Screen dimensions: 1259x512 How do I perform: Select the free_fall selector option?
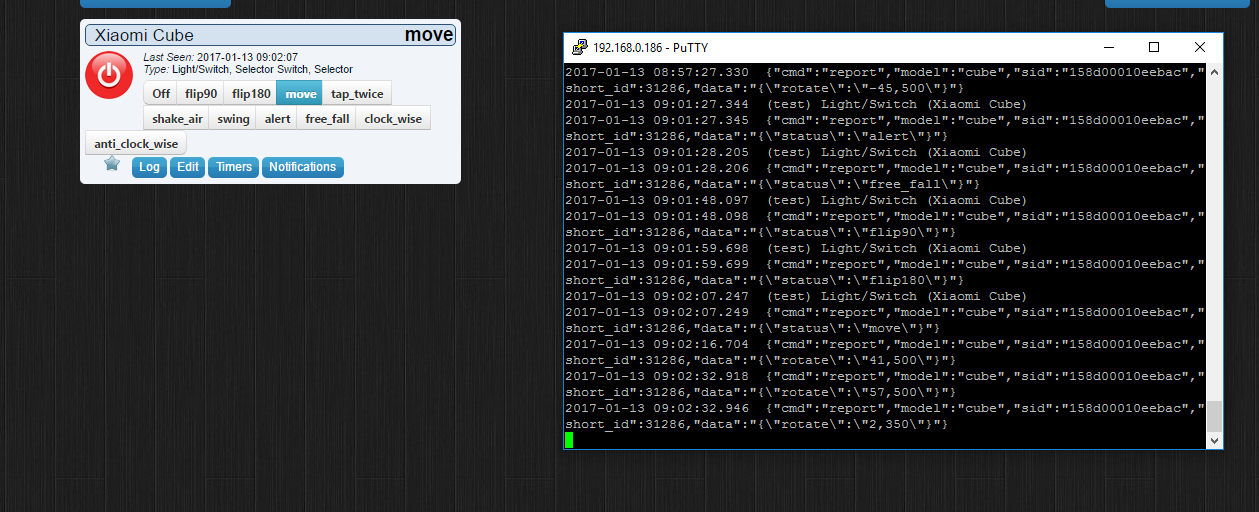[327, 119]
